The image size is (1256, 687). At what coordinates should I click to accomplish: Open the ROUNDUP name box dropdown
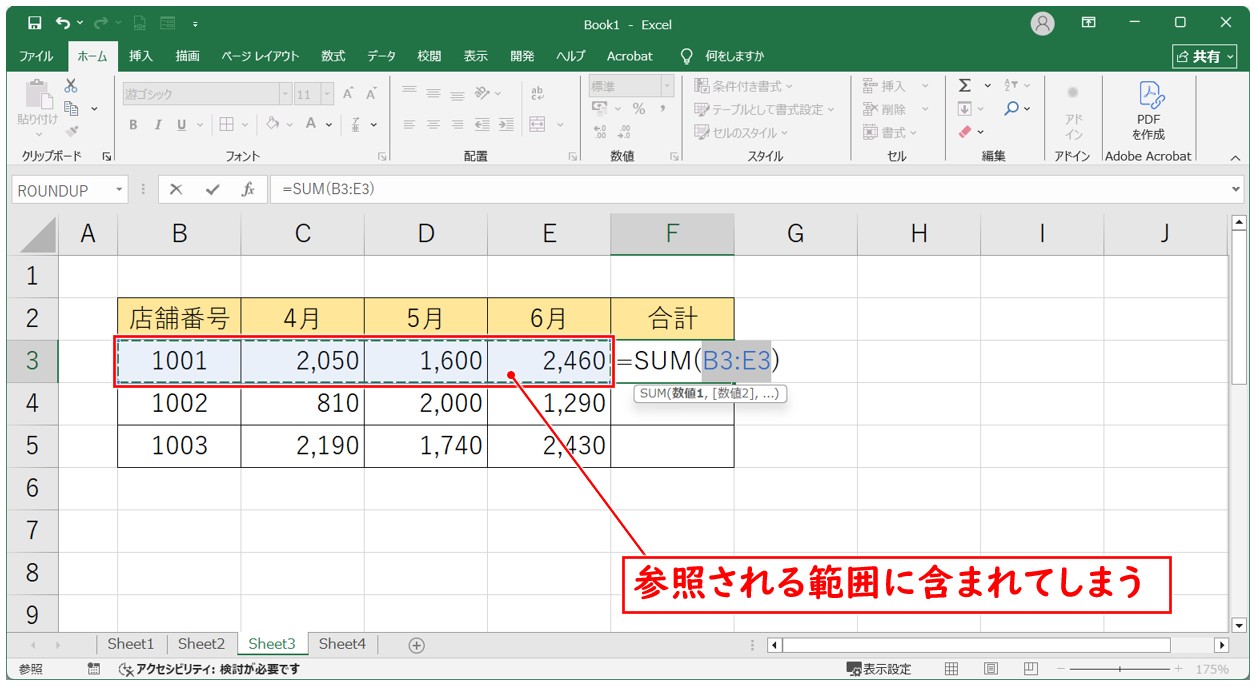point(120,190)
